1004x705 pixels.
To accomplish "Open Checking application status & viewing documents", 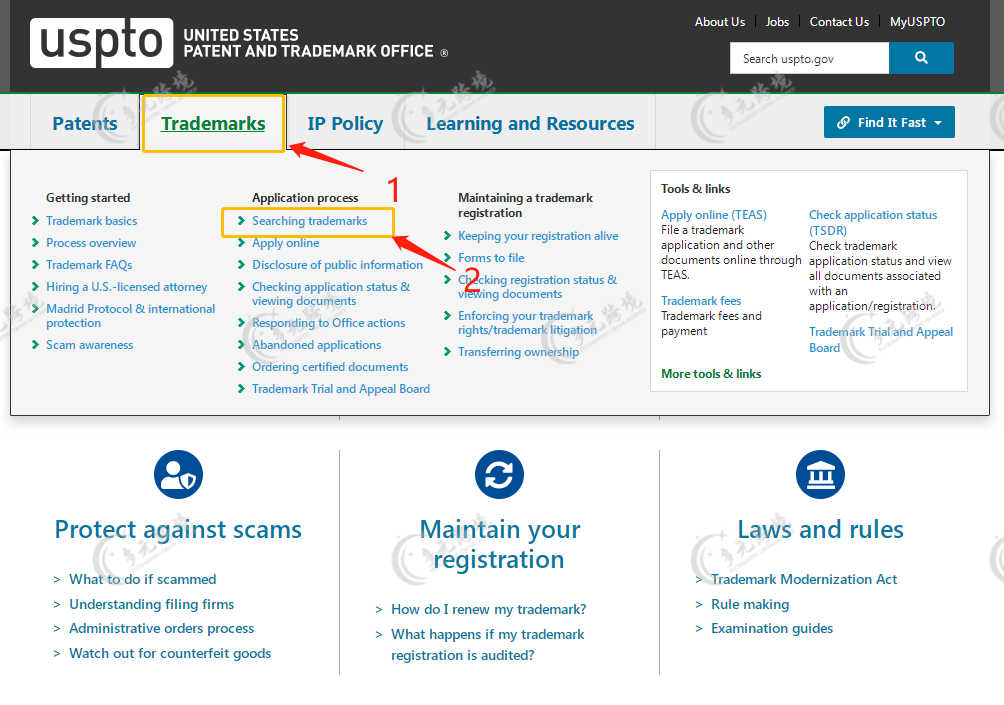I will point(331,294).
